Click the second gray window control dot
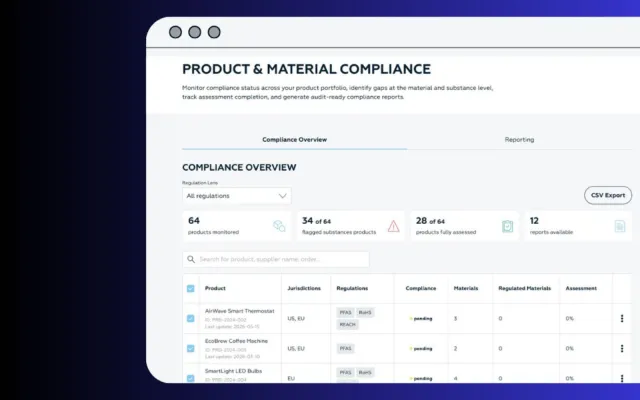The width and height of the screenshot is (640, 400). pyautogui.click(x=195, y=32)
